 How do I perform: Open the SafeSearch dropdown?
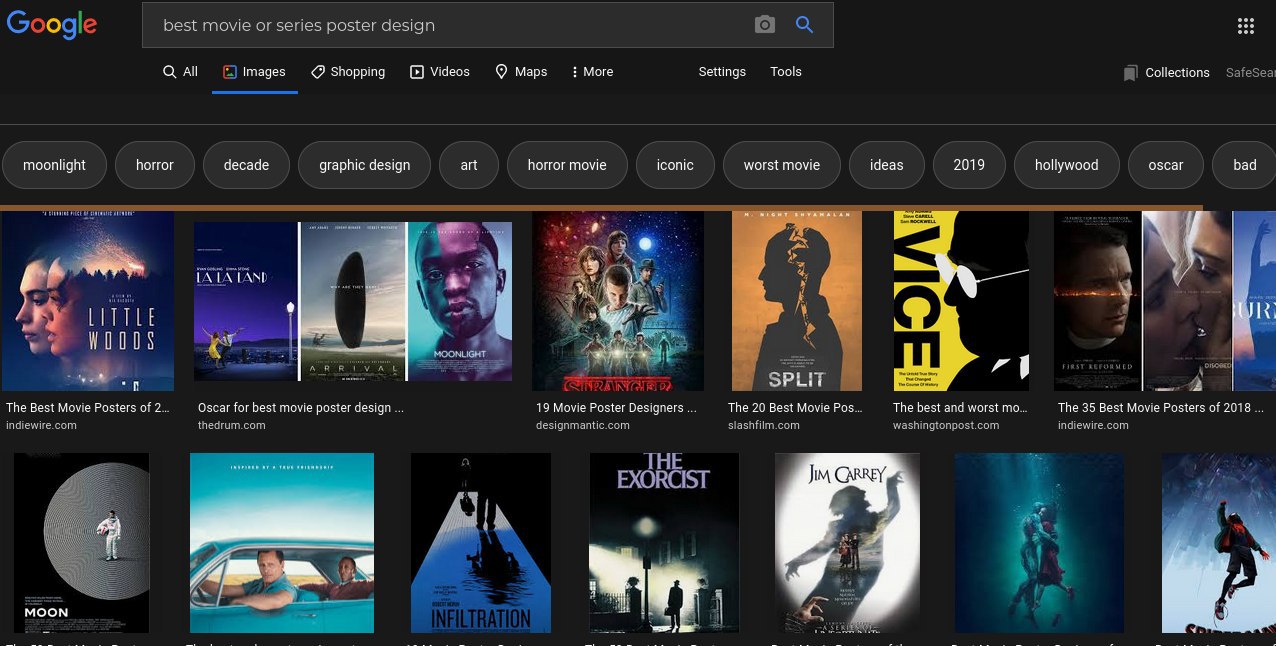[1250, 73]
